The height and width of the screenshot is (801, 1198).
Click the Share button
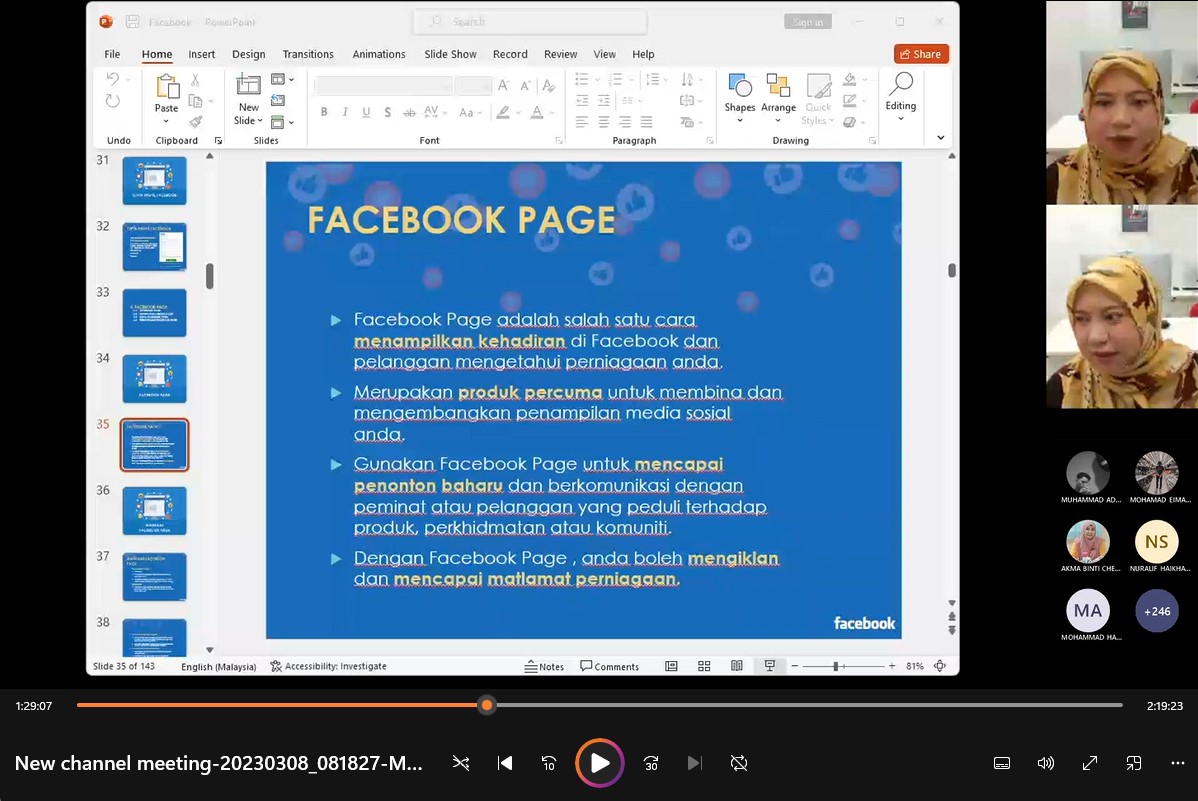click(921, 54)
